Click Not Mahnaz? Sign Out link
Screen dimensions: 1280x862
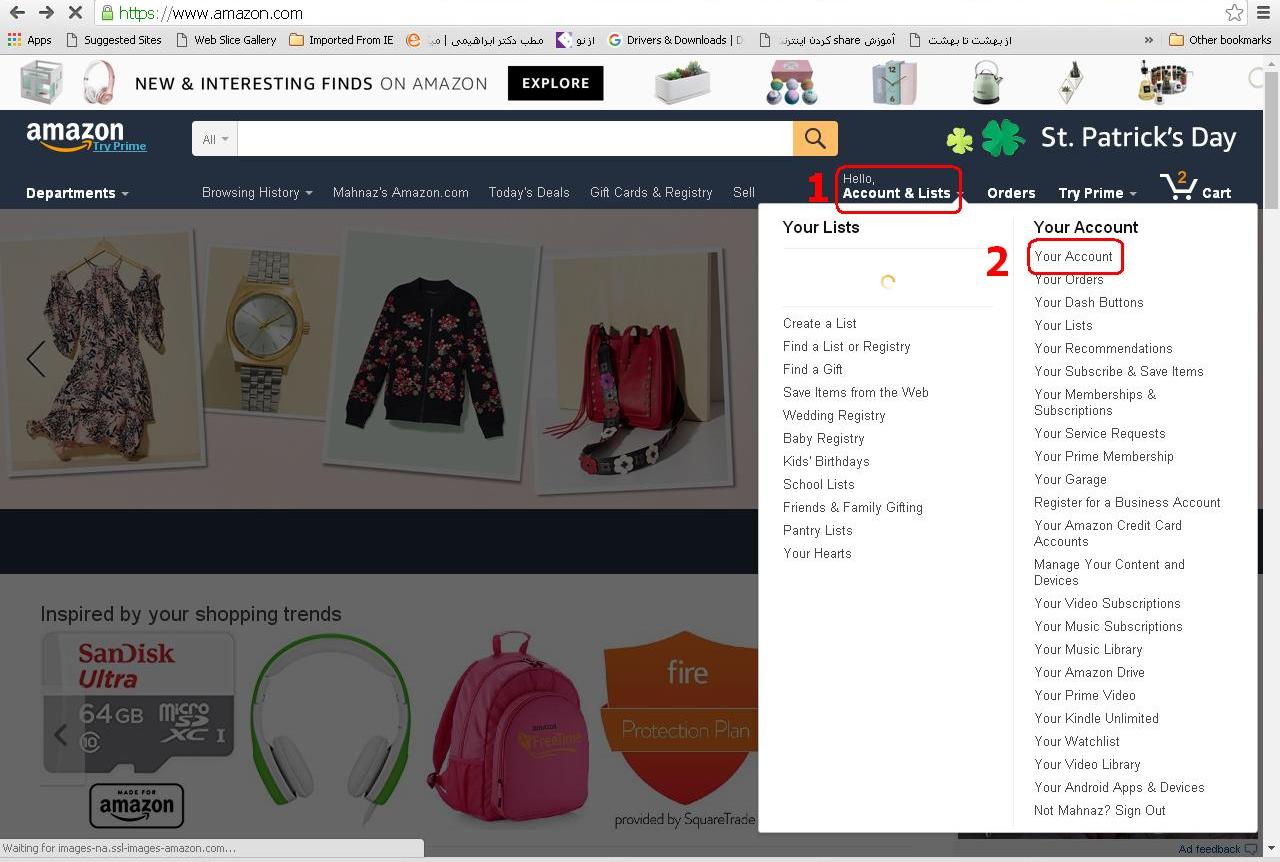pos(1100,810)
